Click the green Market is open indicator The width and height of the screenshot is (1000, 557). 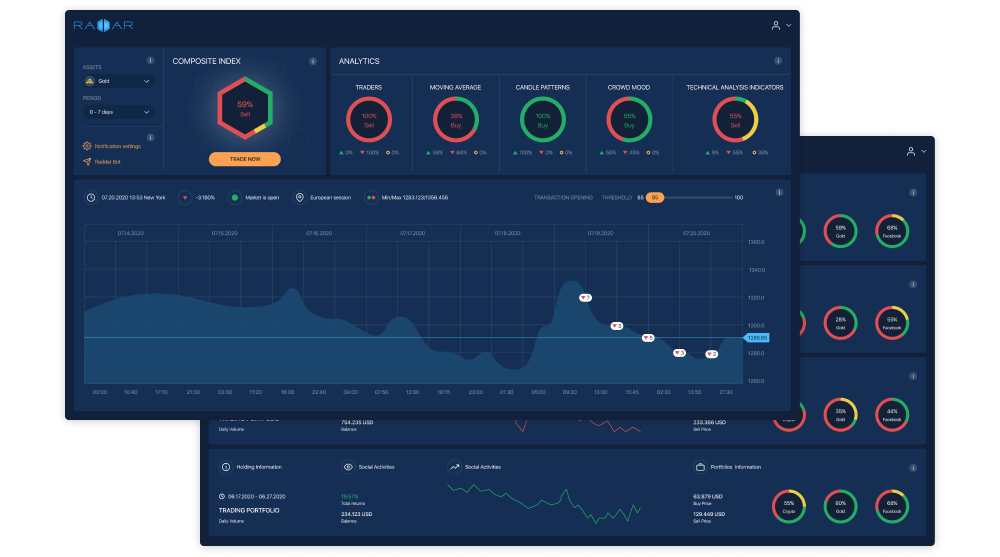pos(234,198)
